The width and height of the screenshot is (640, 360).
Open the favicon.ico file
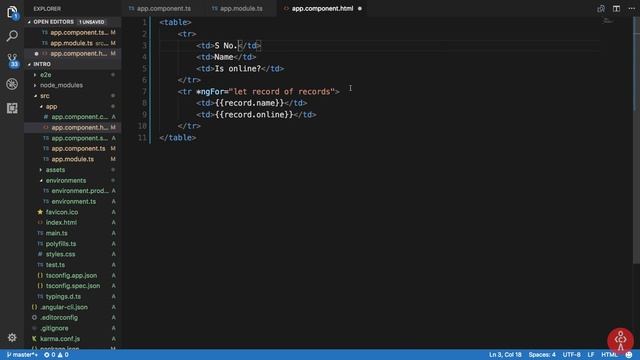coord(73,212)
